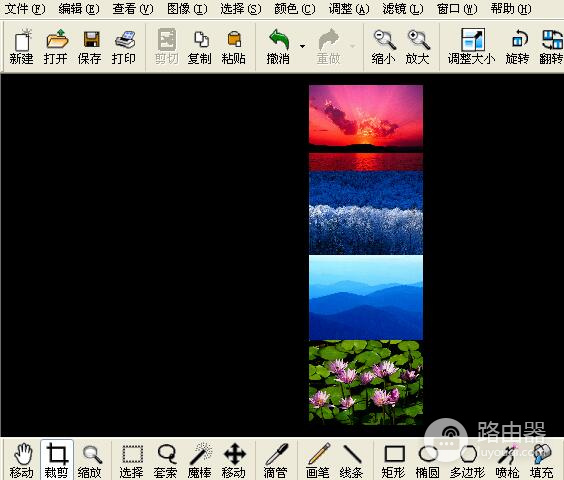Select the 滴管 eyedropper tool
Image resolution: width=564 pixels, height=480 pixels.
[x=276, y=460]
